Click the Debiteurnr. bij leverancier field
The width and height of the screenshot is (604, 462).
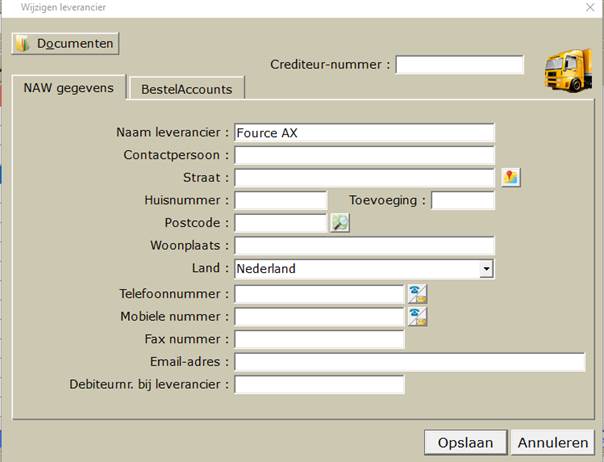tap(319, 385)
